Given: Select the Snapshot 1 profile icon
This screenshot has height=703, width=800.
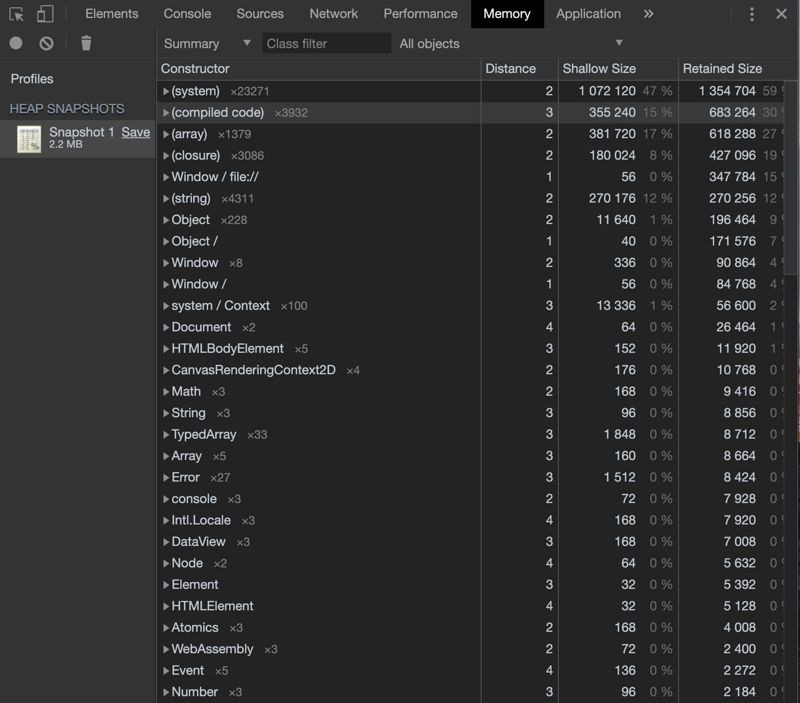Looking at the screenshot, I should [29, 139].
